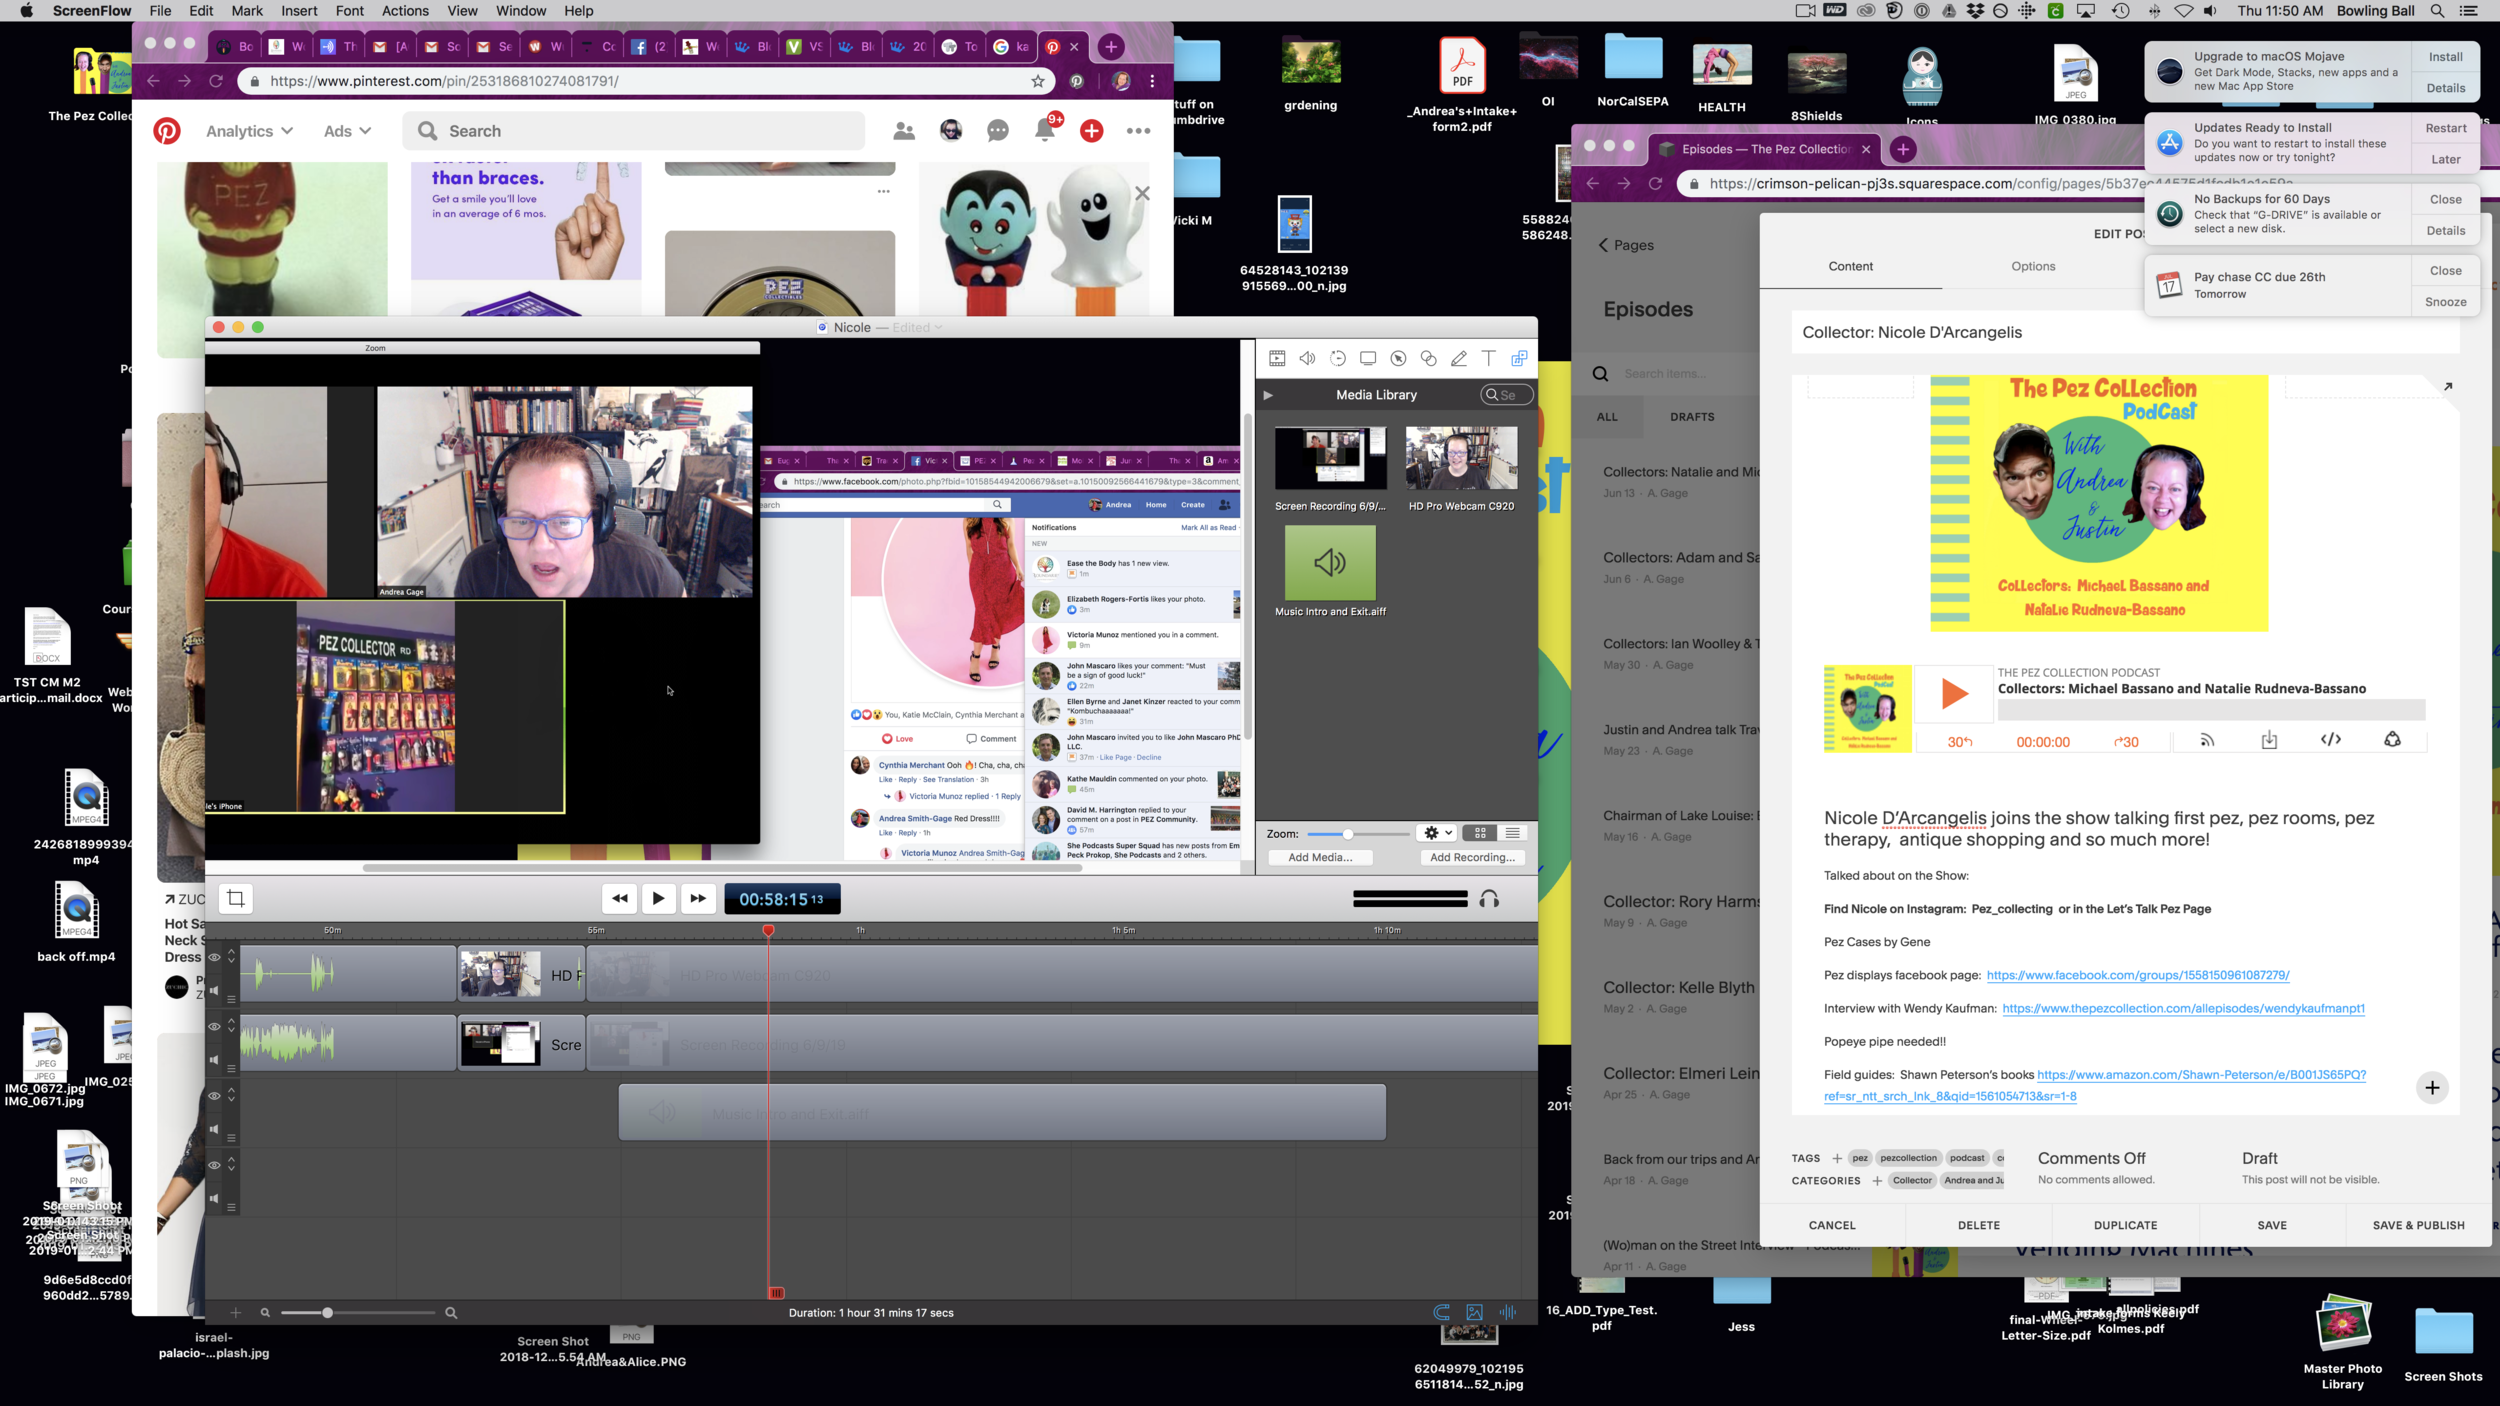Click embed code icon in podcast player
The height and width of the screenshot is (1406, 2500).
pos(2330,739)
